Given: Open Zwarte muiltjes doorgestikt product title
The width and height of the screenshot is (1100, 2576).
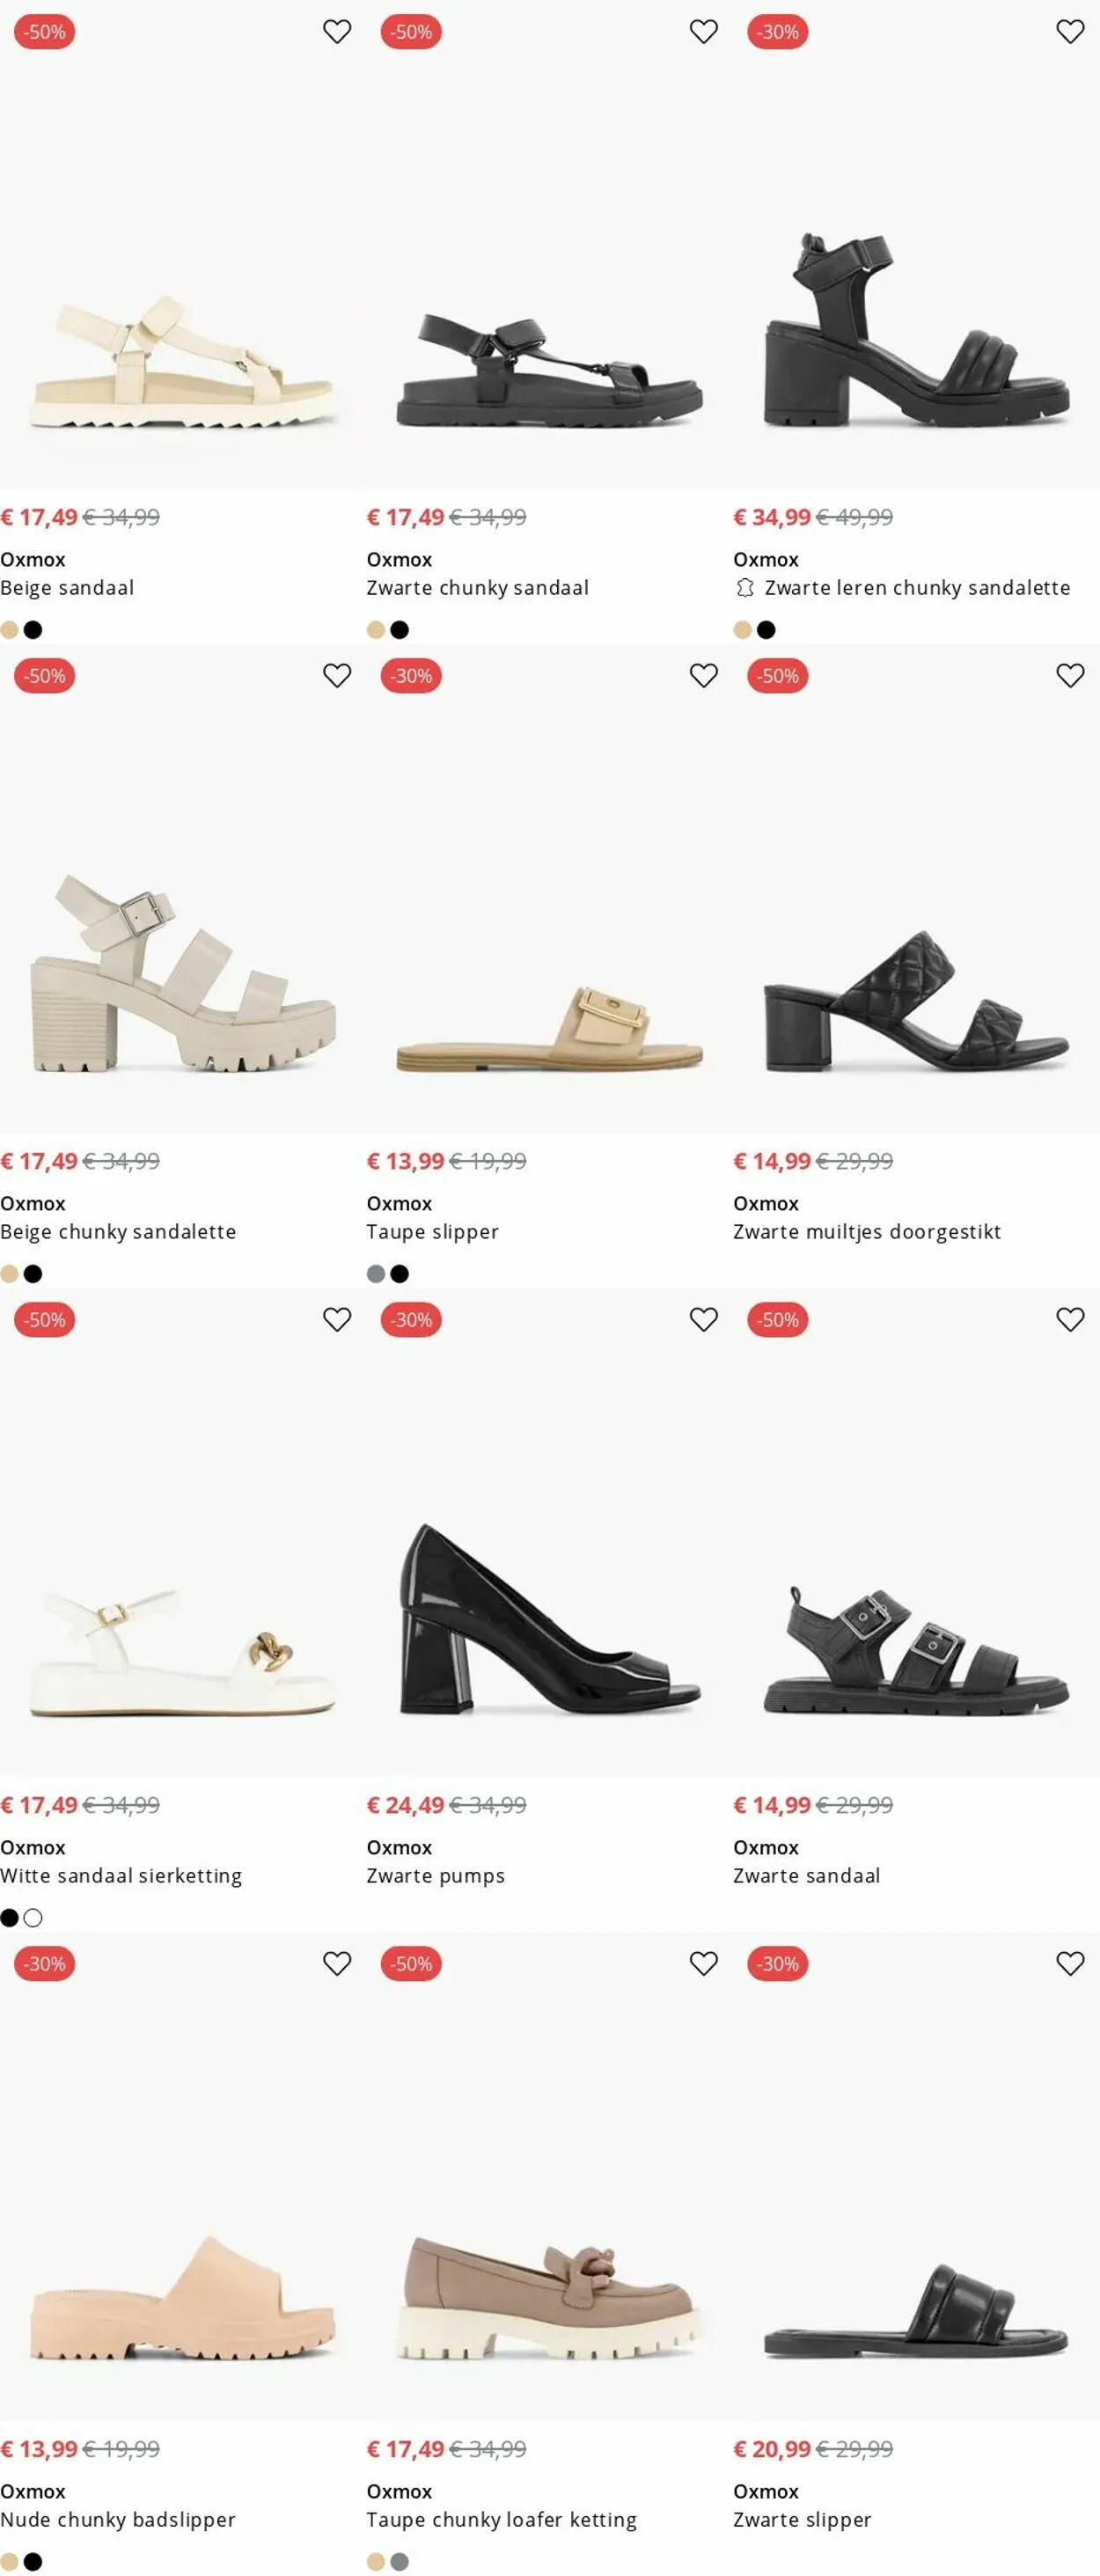Looking at the screenshot, I should [x=866, y=1232].
